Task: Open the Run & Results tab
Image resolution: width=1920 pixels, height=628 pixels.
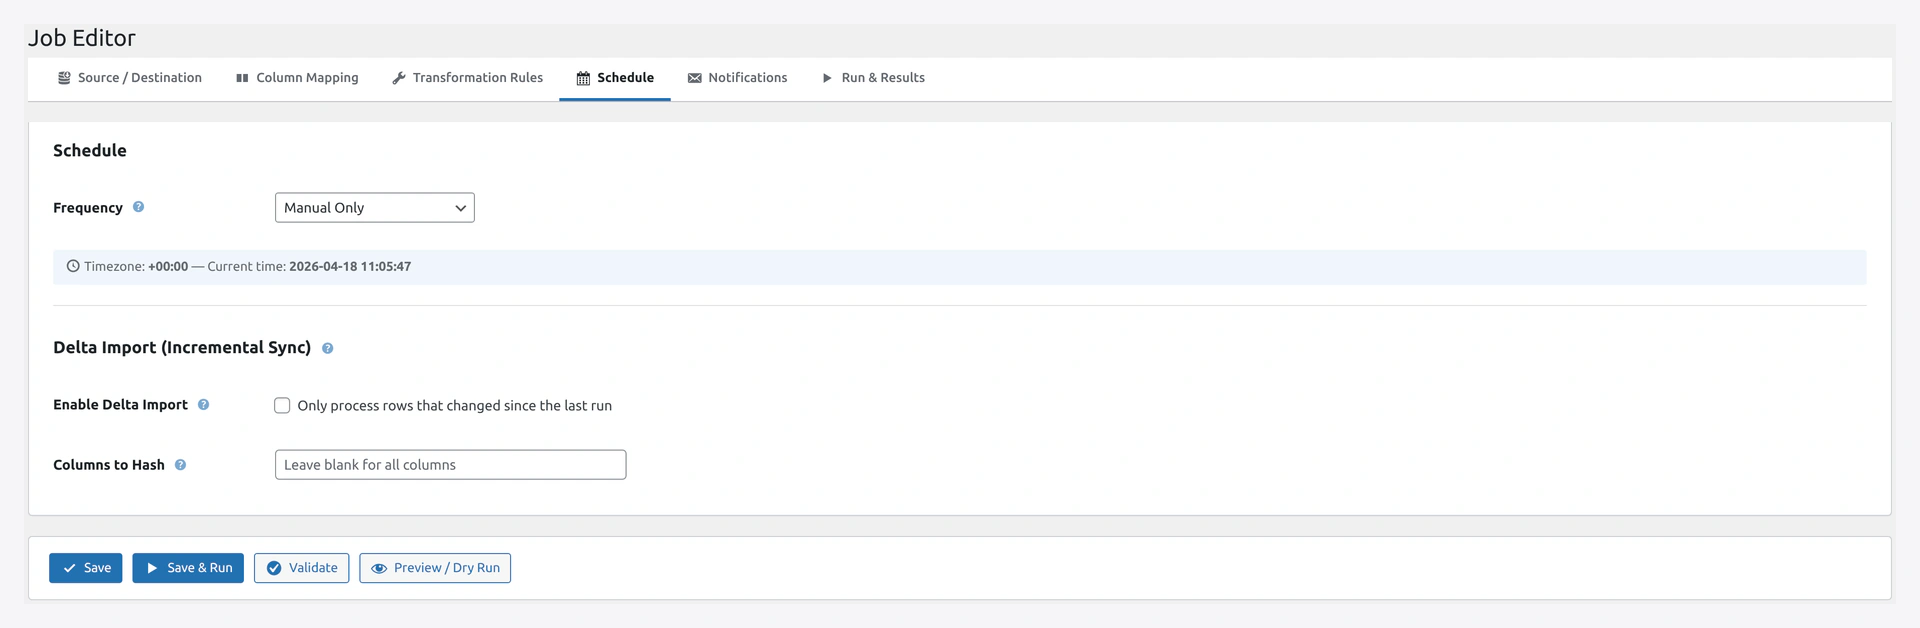Action: click(873, 78)
